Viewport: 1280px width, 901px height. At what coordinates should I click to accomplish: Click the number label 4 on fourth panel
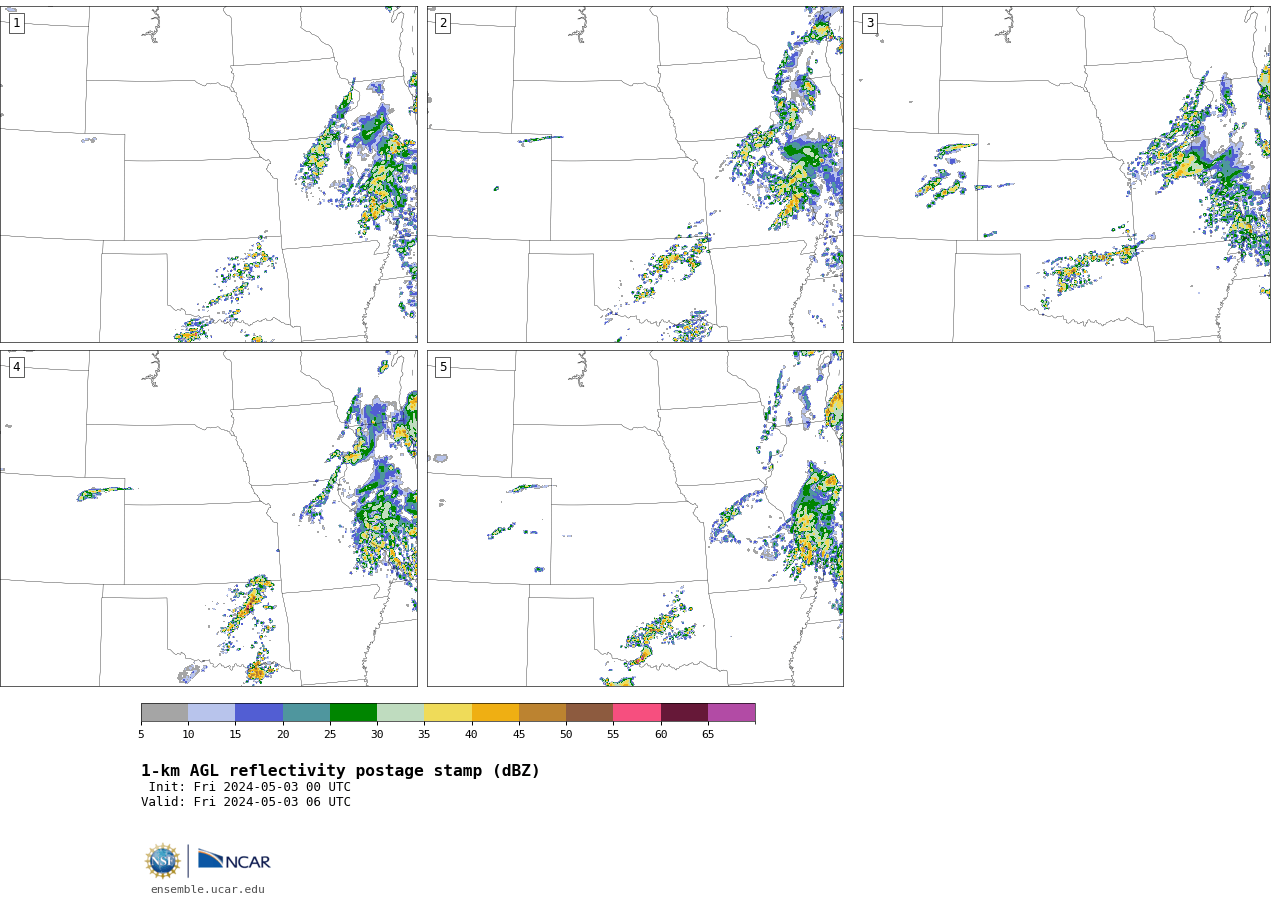coord(16,367)
